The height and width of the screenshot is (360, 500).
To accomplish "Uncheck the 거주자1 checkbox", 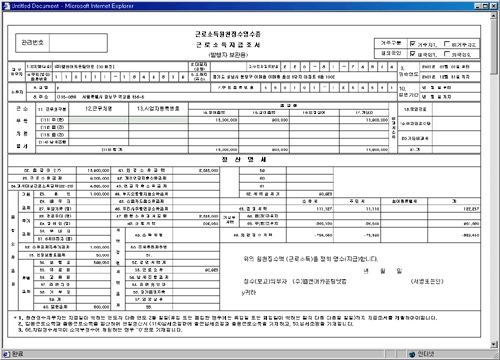I will point(412,44).
